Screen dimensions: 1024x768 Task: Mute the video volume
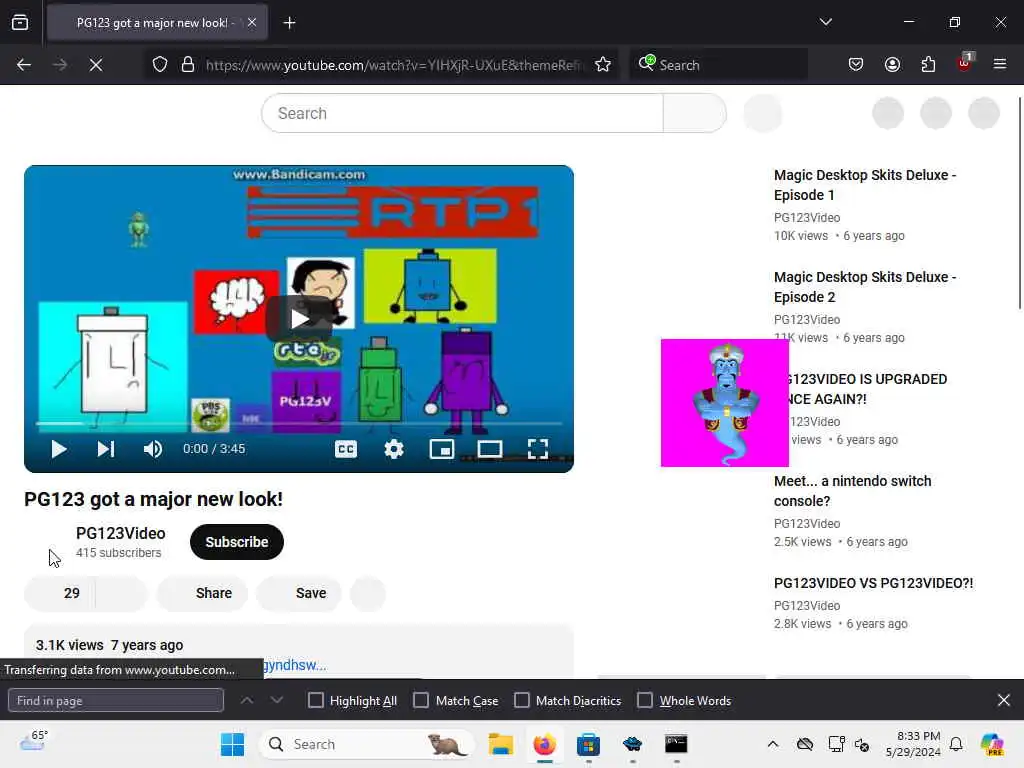[152, 449]
